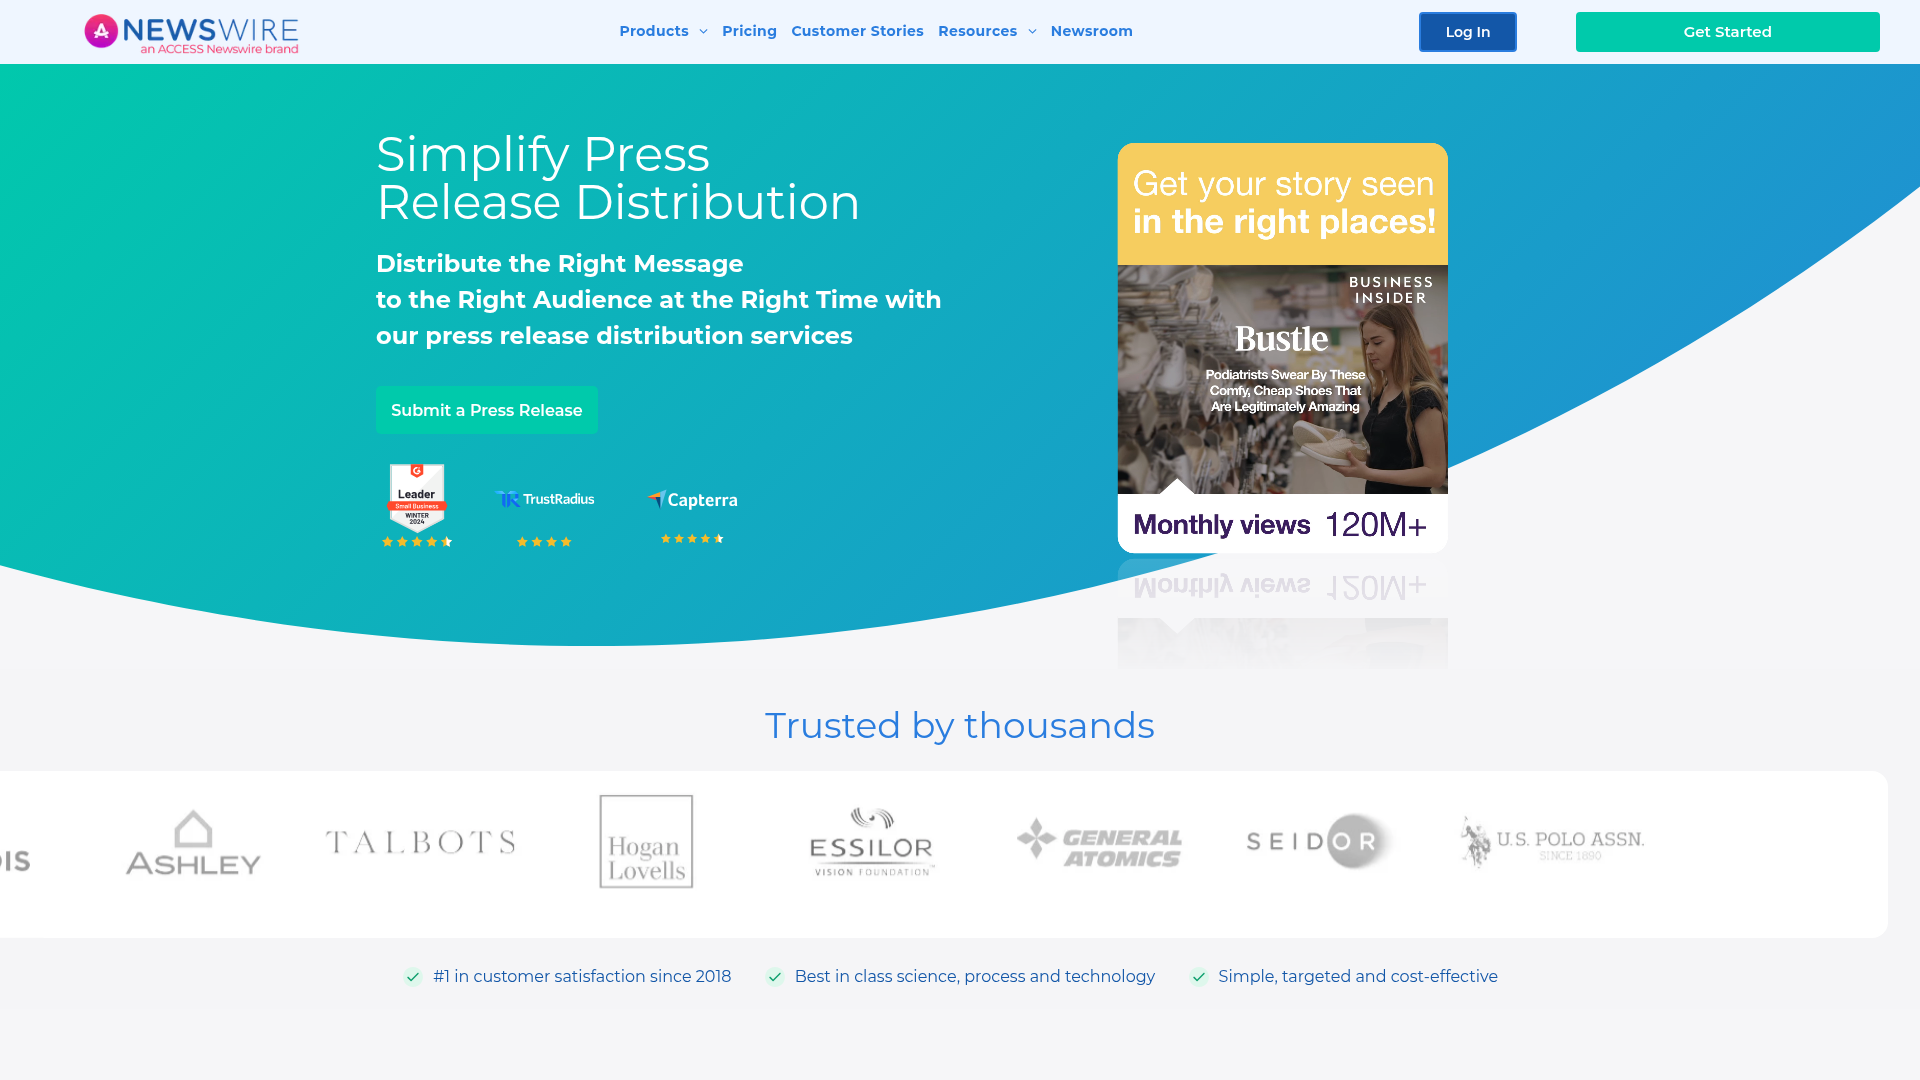The height and width of the screenshot is (1080, 1920).
Task: Click the Log In button
Action: point(1467,32)
